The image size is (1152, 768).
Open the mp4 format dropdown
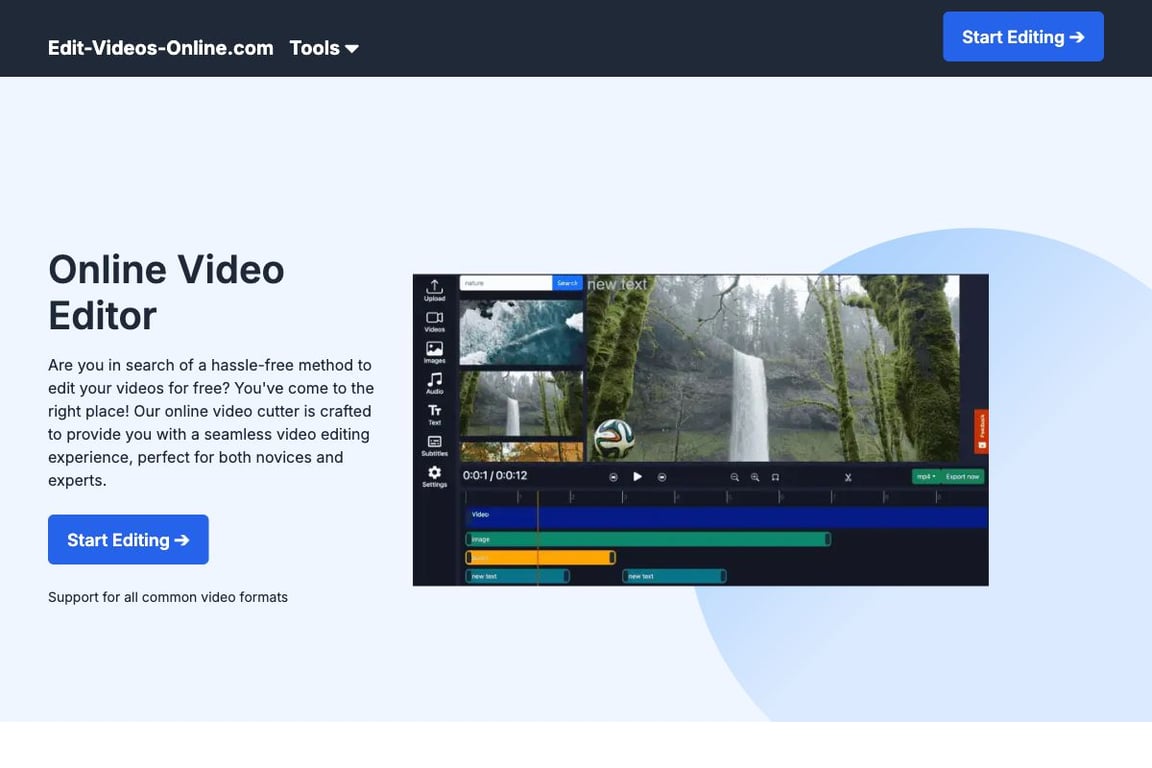click(926, 477)
